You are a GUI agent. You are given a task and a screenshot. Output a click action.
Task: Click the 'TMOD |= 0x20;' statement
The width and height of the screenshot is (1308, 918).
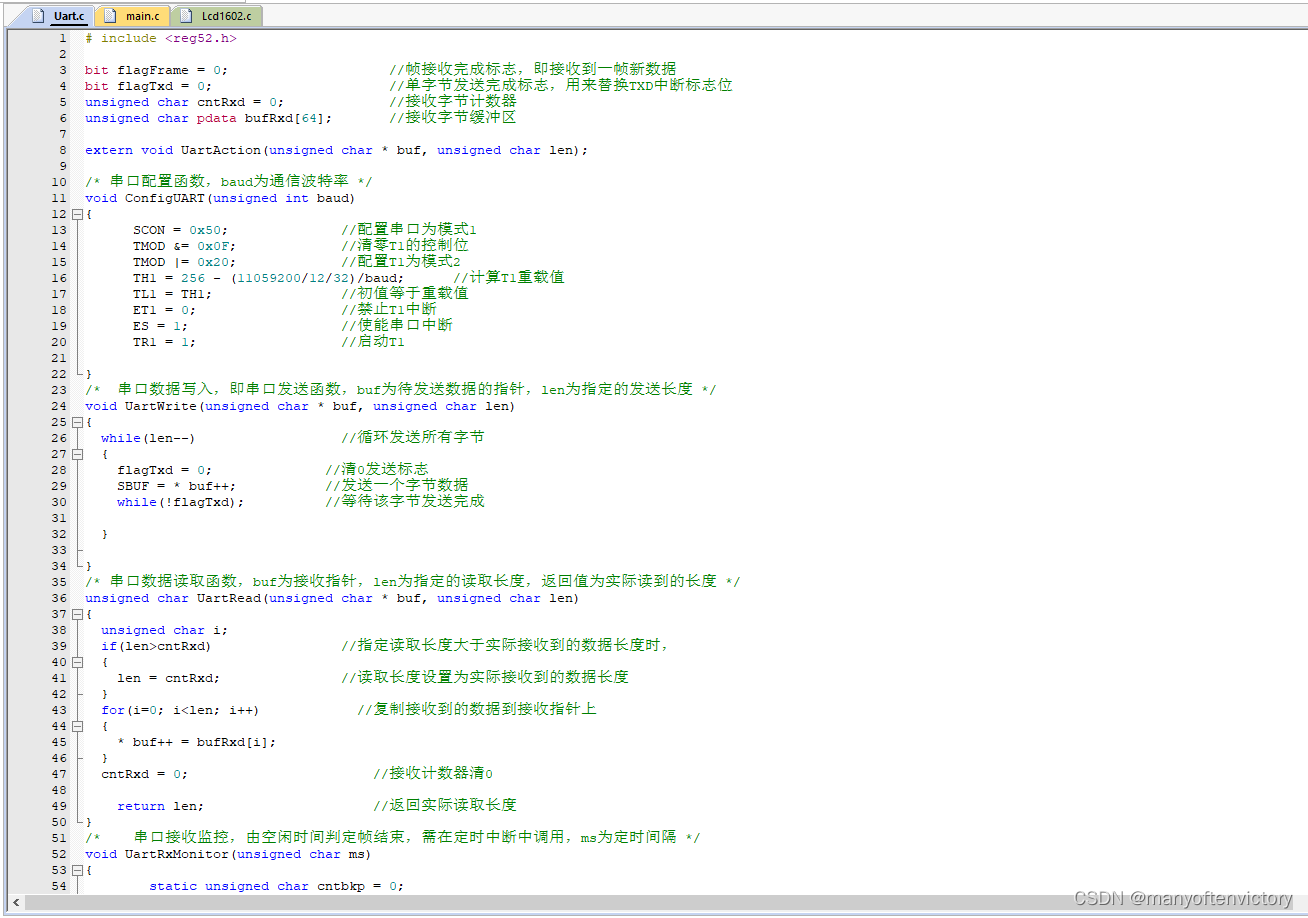click(x=184, y=262)
